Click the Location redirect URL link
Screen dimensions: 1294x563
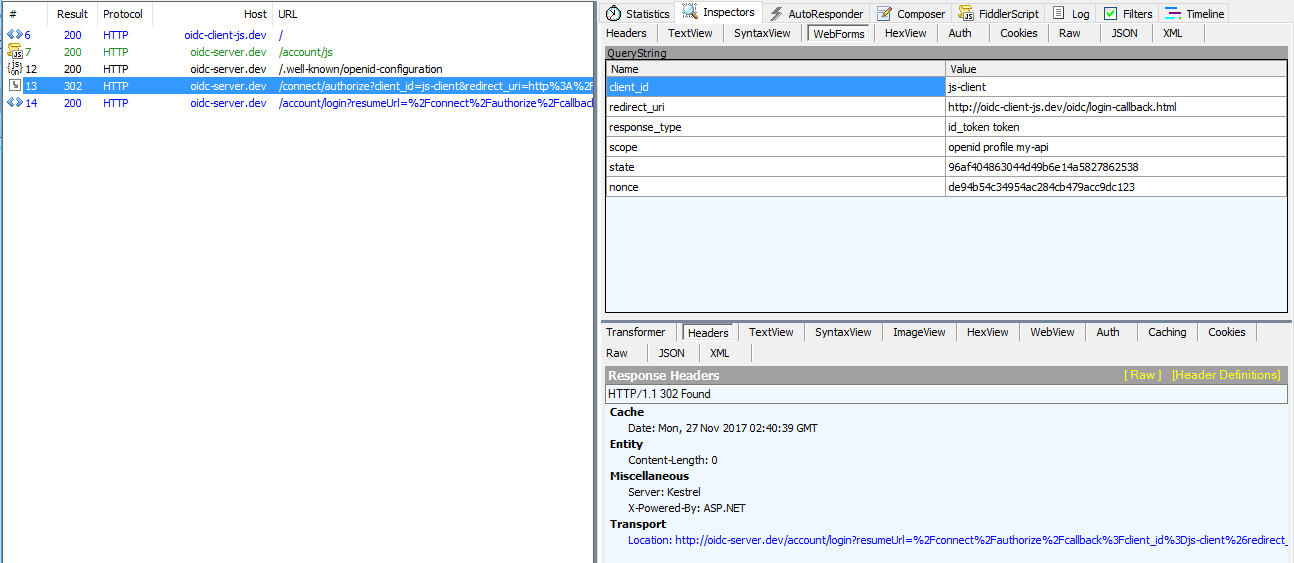coord(958,540)
